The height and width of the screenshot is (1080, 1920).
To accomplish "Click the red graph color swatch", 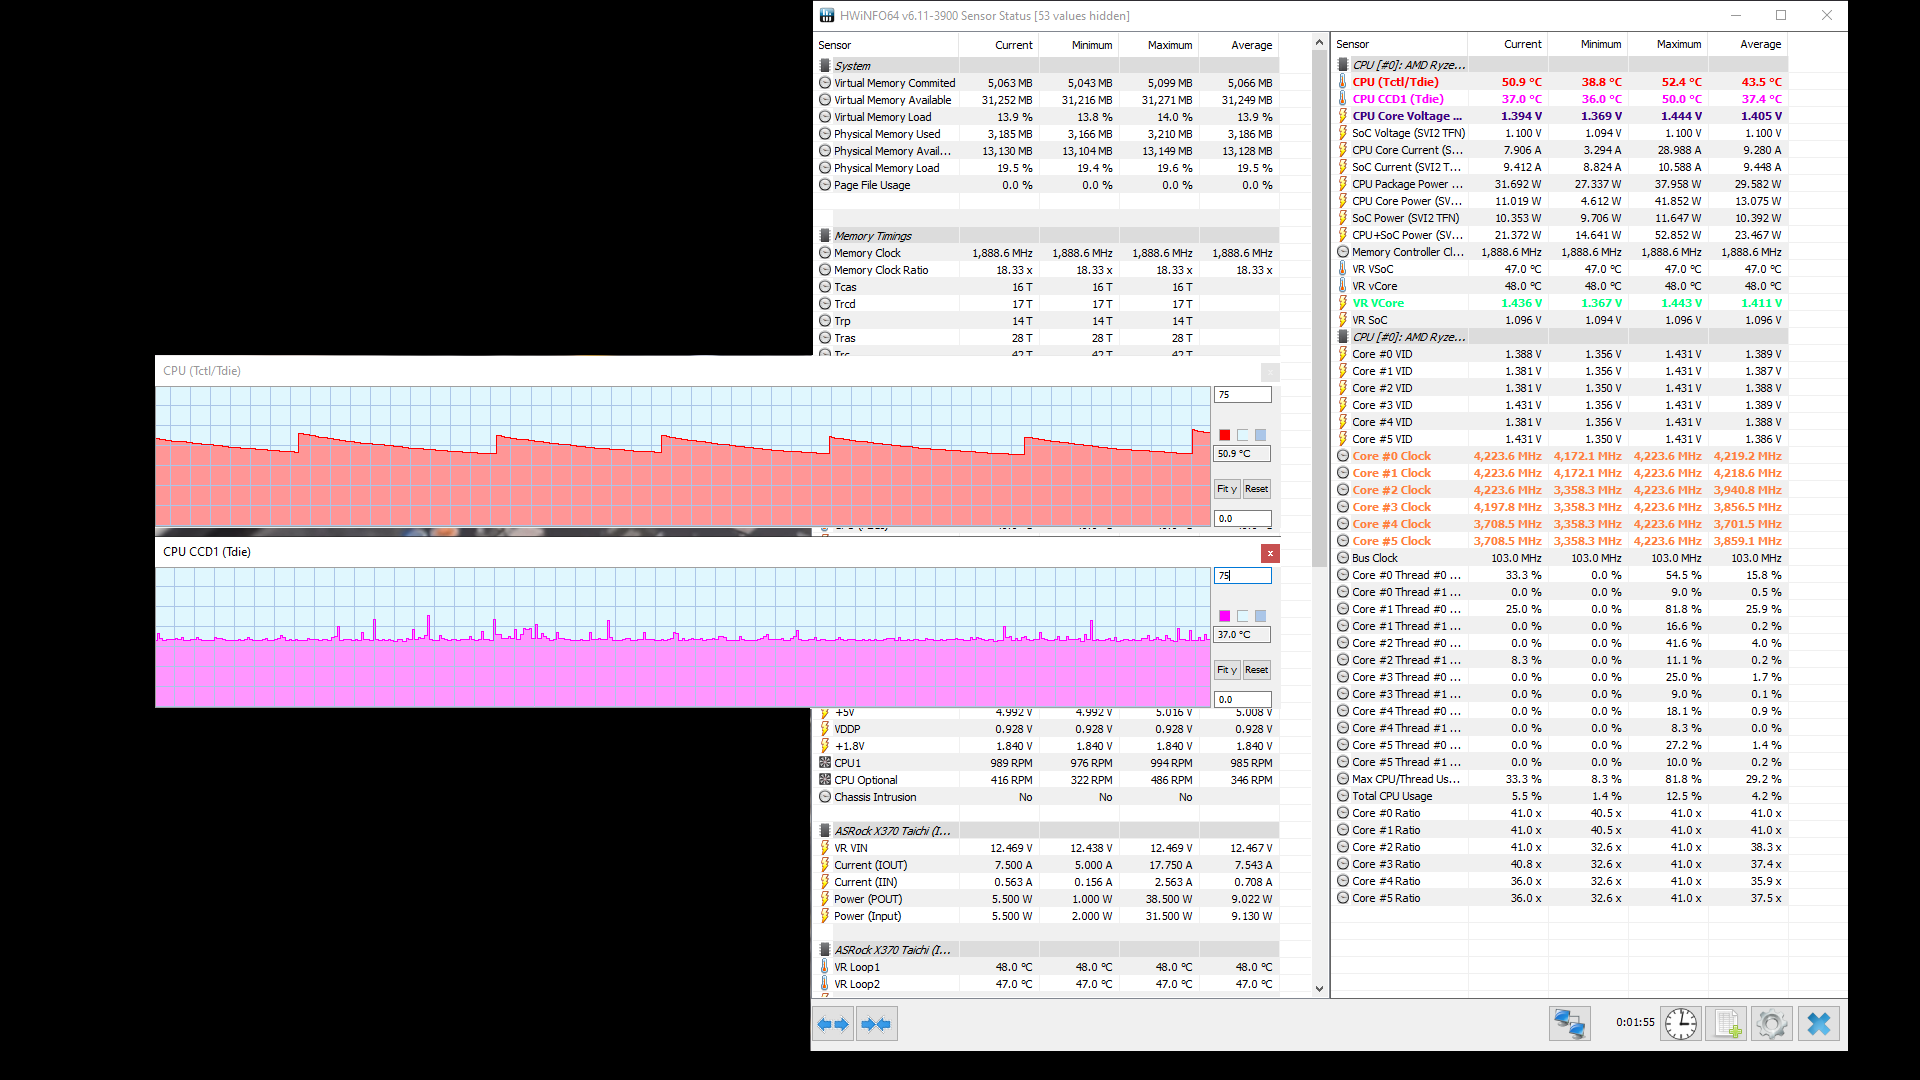I will 1224,435.
